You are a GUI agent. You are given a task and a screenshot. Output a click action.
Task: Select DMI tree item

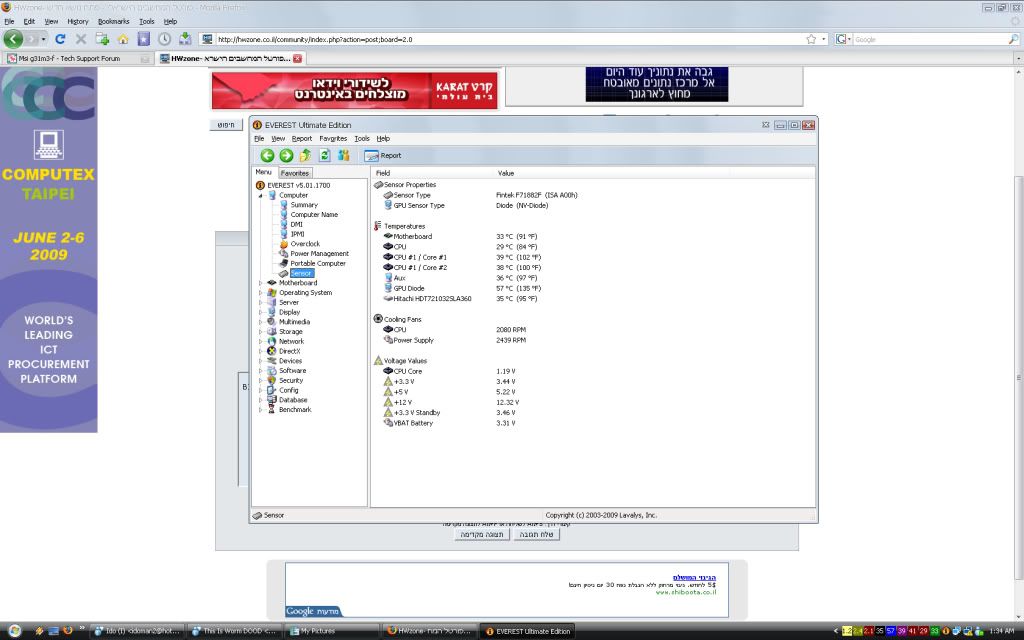point(296,224)
